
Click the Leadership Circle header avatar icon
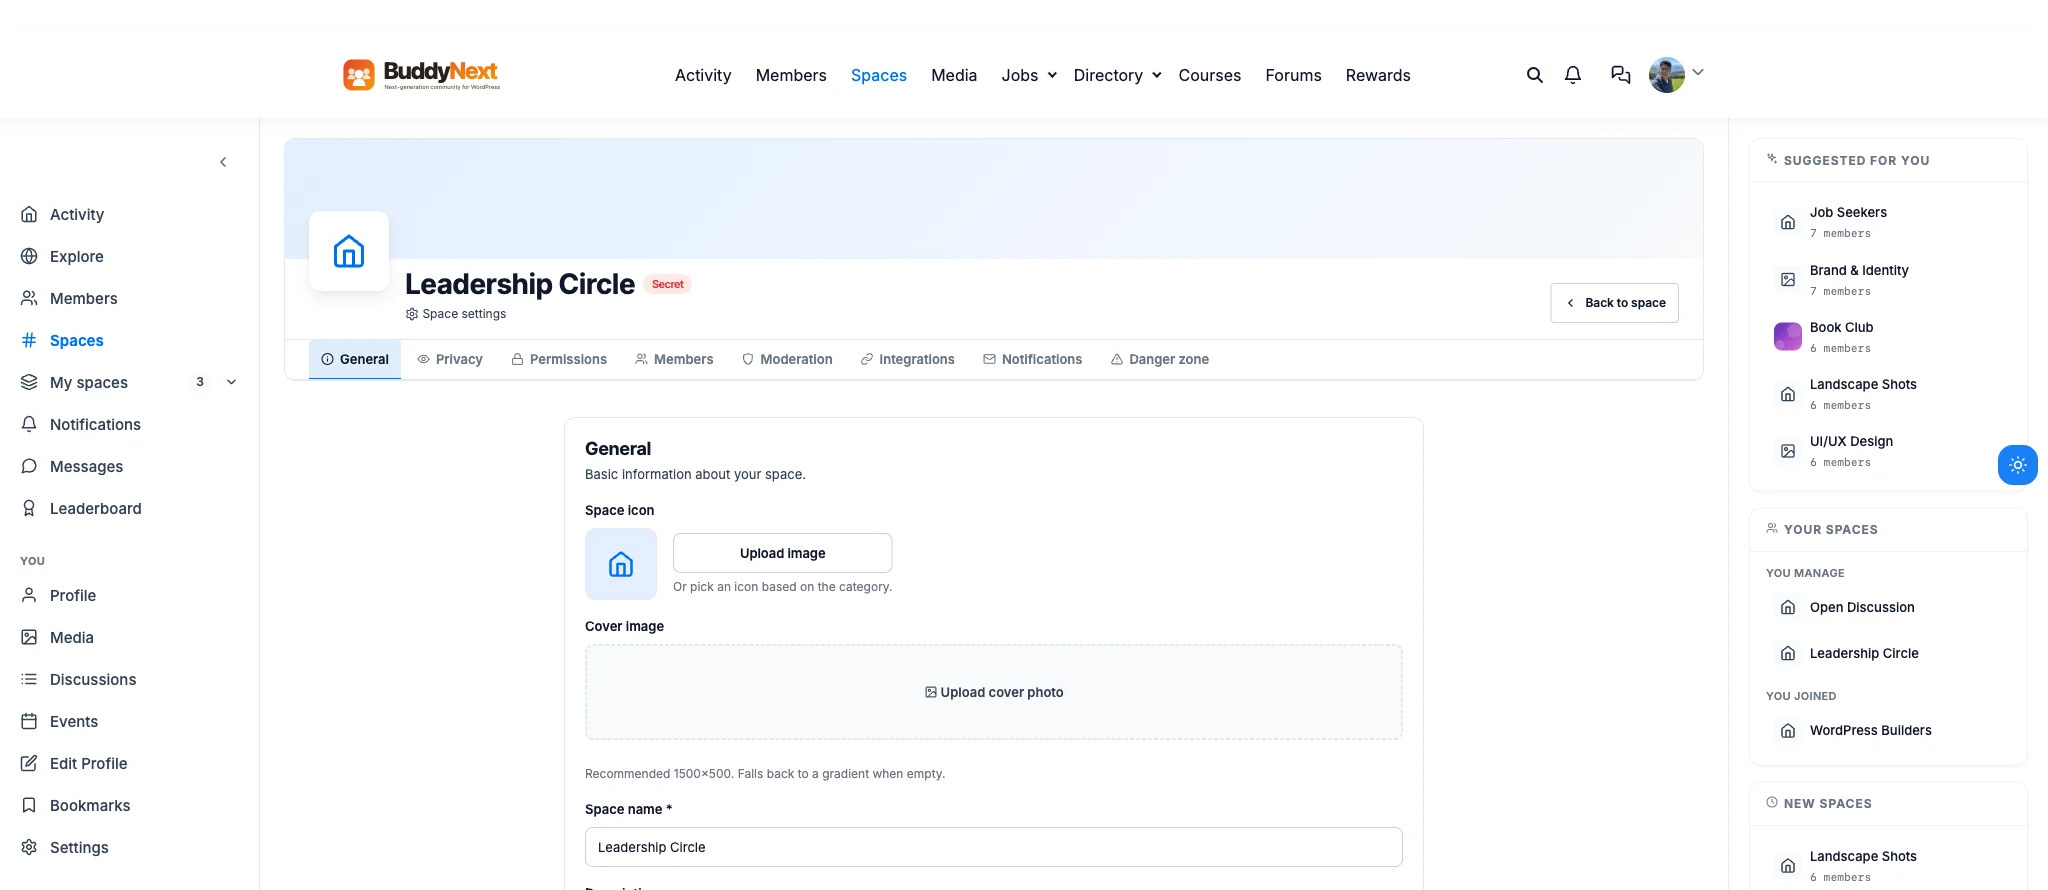click(x=349, y=251)
